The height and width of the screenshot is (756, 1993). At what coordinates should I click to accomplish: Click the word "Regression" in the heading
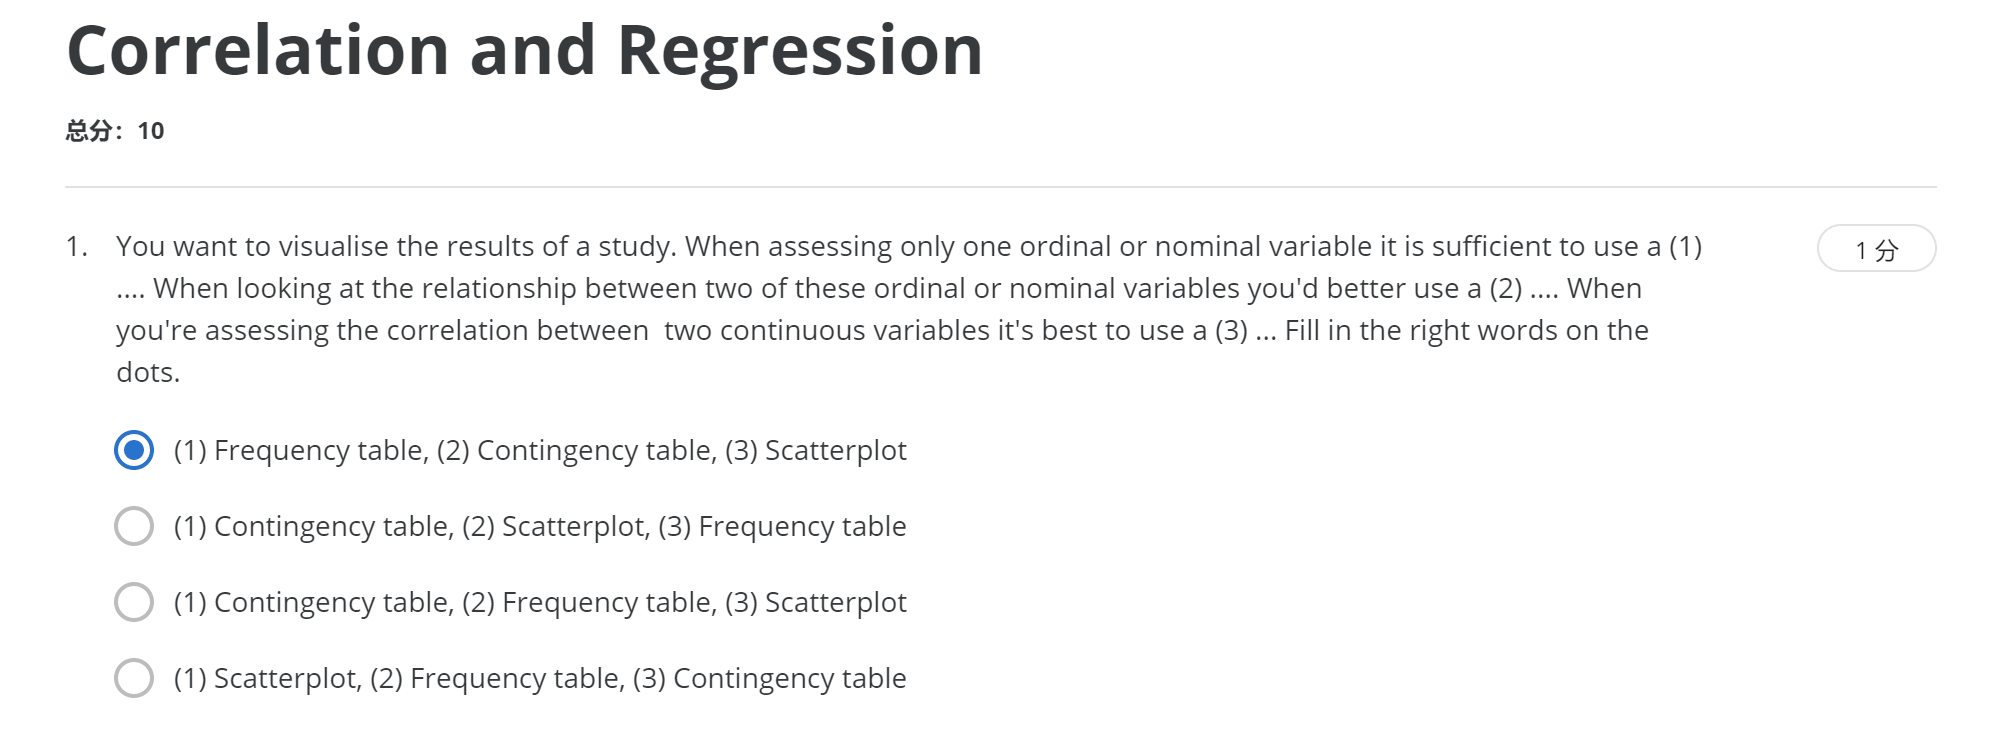[x=800, y=50]
